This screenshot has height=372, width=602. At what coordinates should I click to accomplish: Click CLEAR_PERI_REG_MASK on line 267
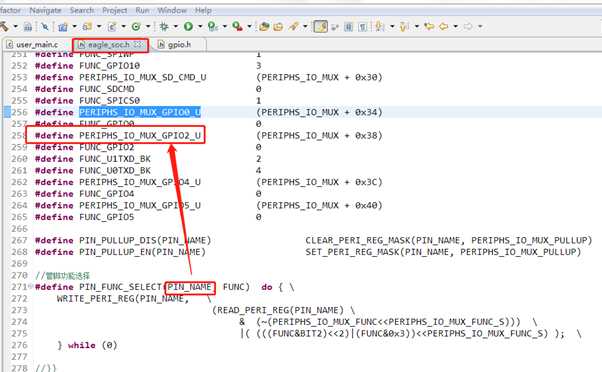click(358, 240)
